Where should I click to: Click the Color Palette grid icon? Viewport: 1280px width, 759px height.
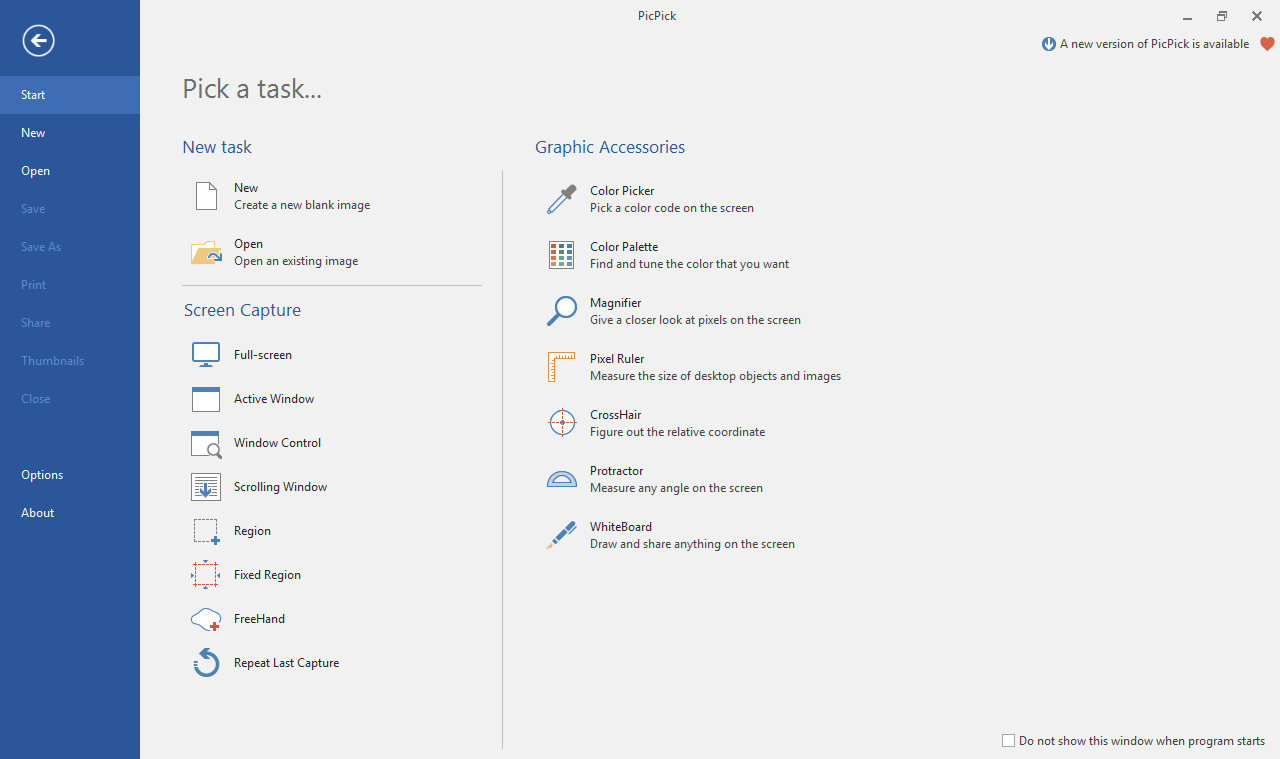coord(562,255)
